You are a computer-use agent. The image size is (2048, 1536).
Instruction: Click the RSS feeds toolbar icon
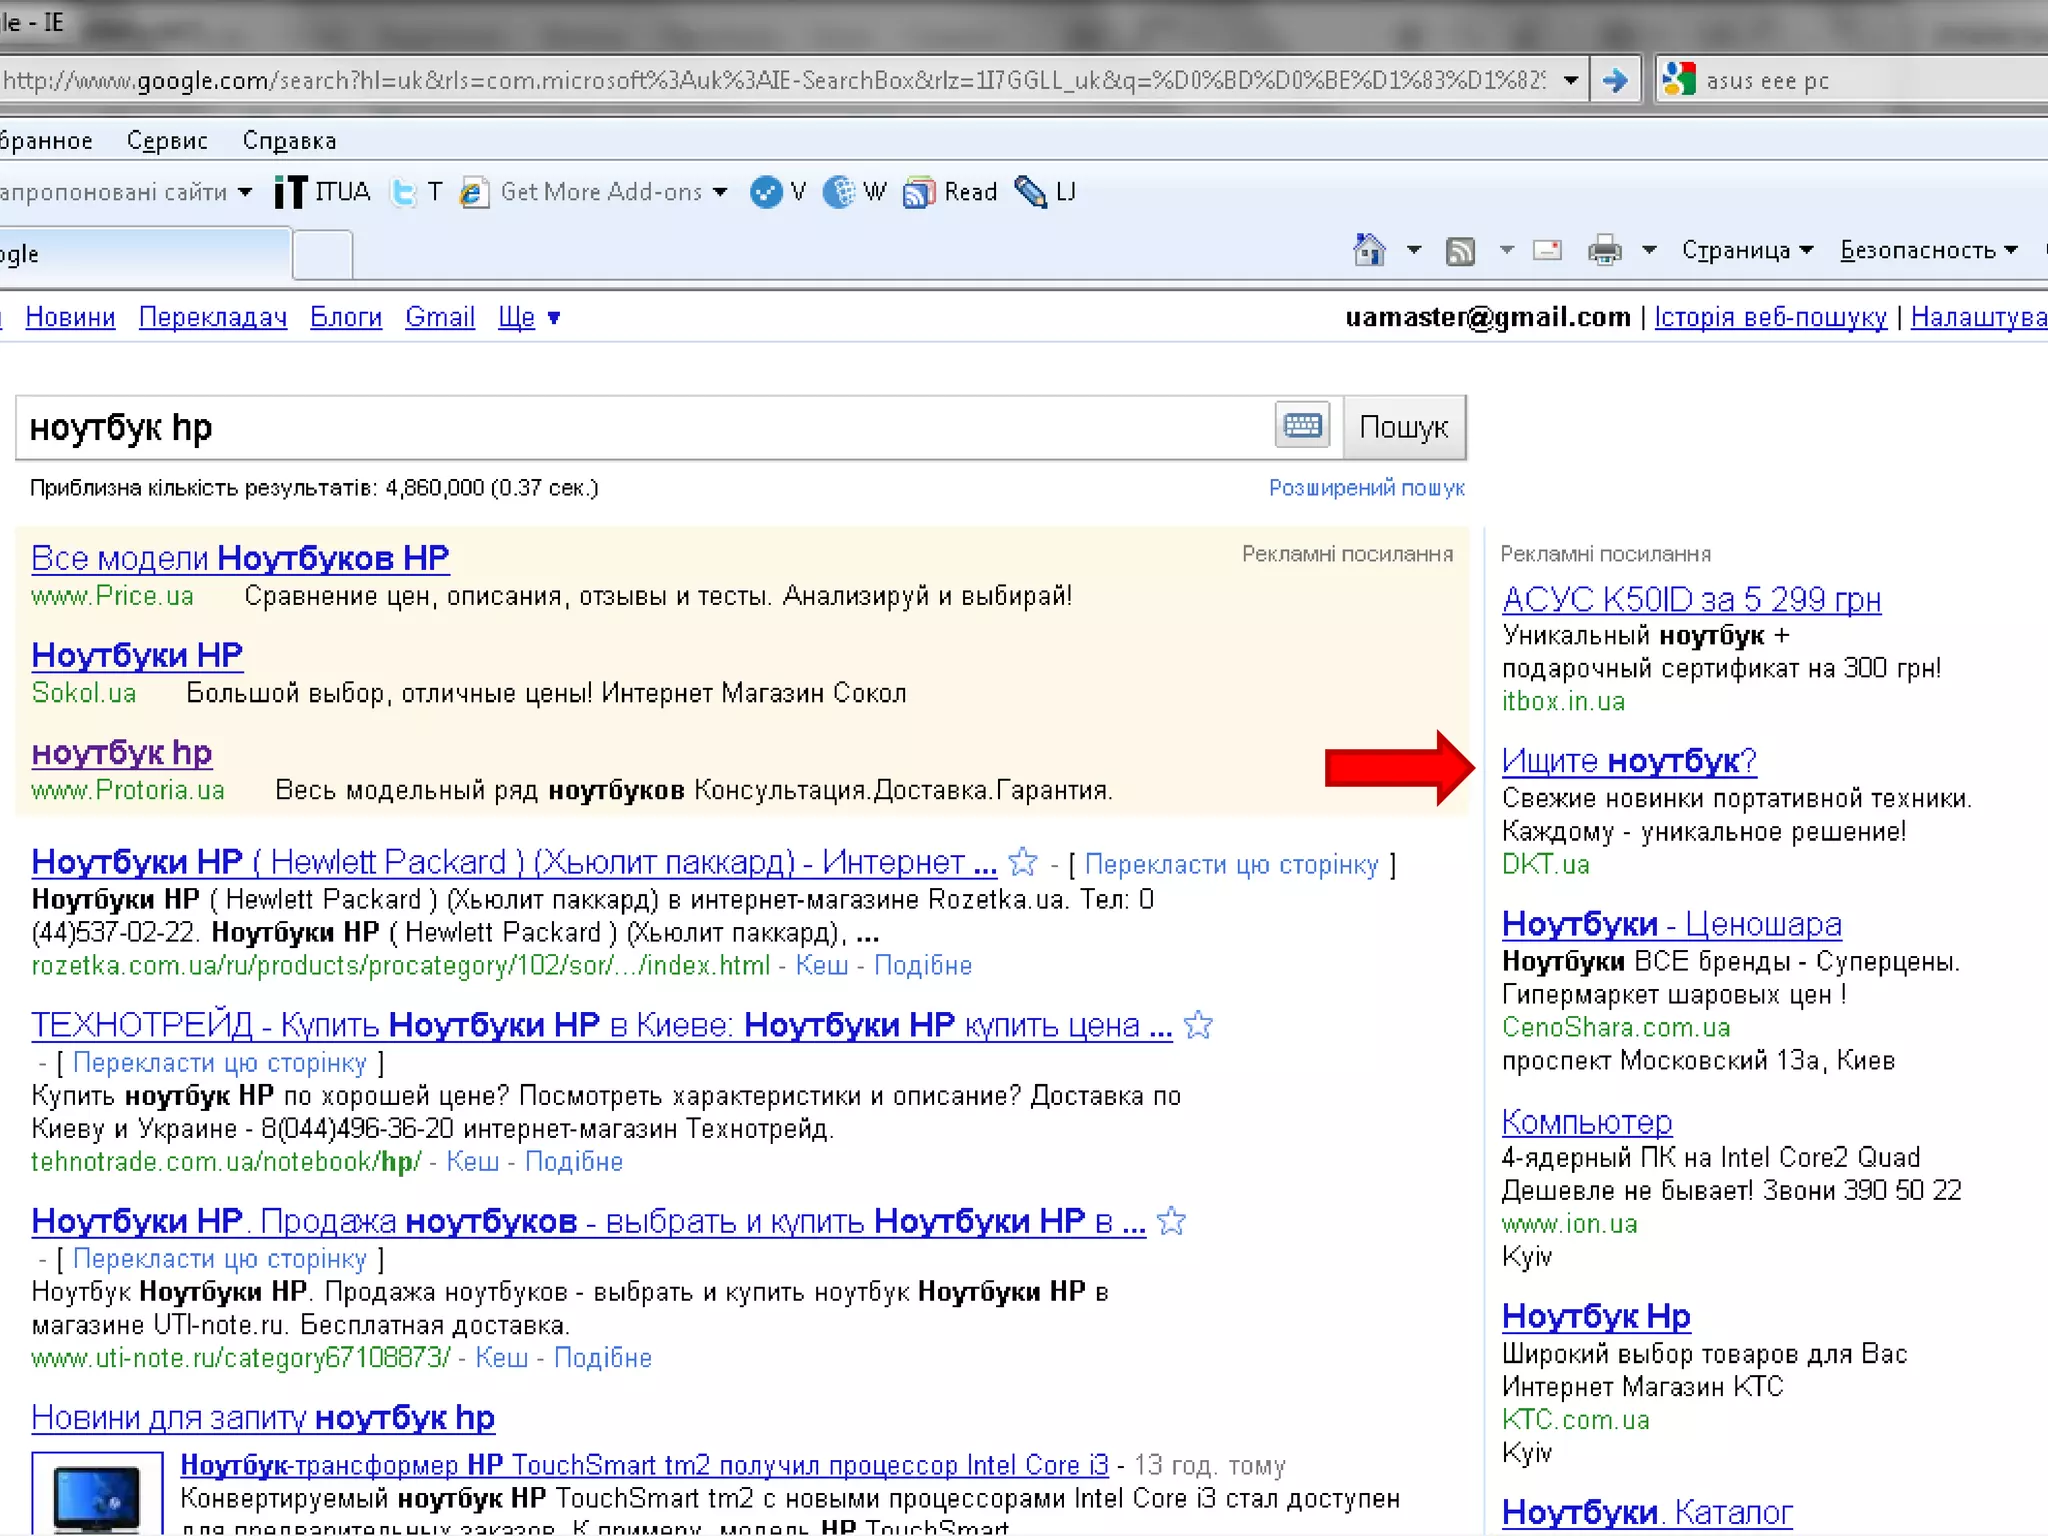(x=1460, y=251)
